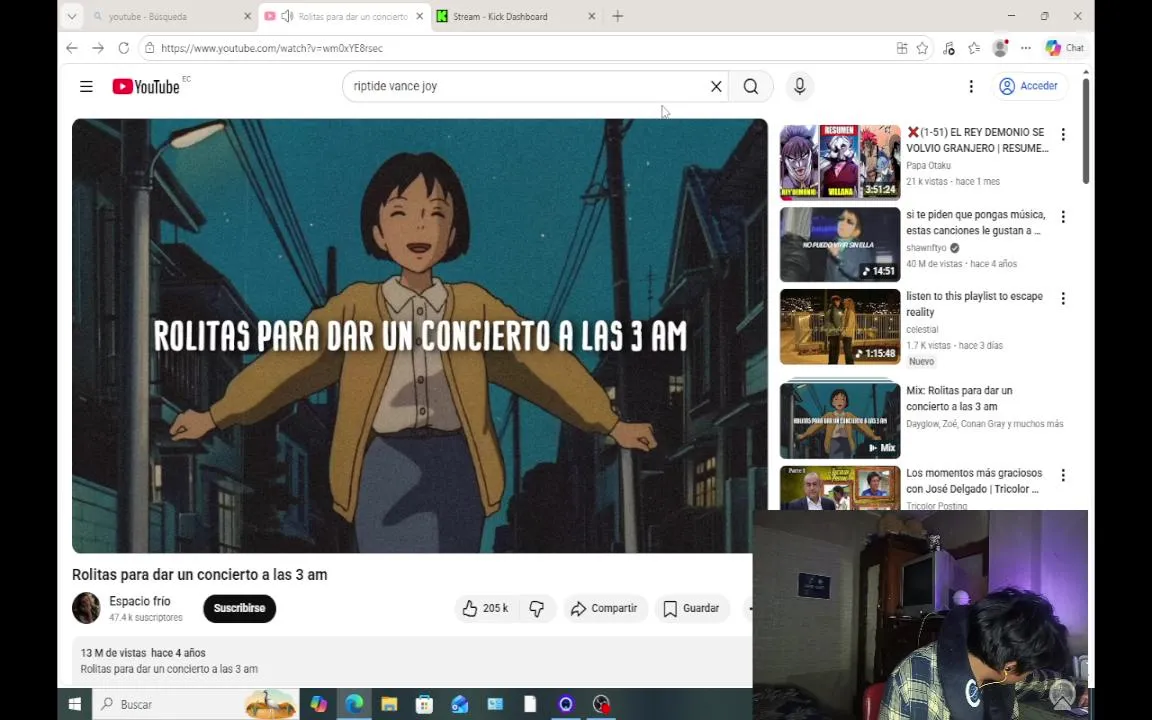Viewport: 1152px width, 720px height.
Task: Click the address bar URL field
Action: [514, 48]
